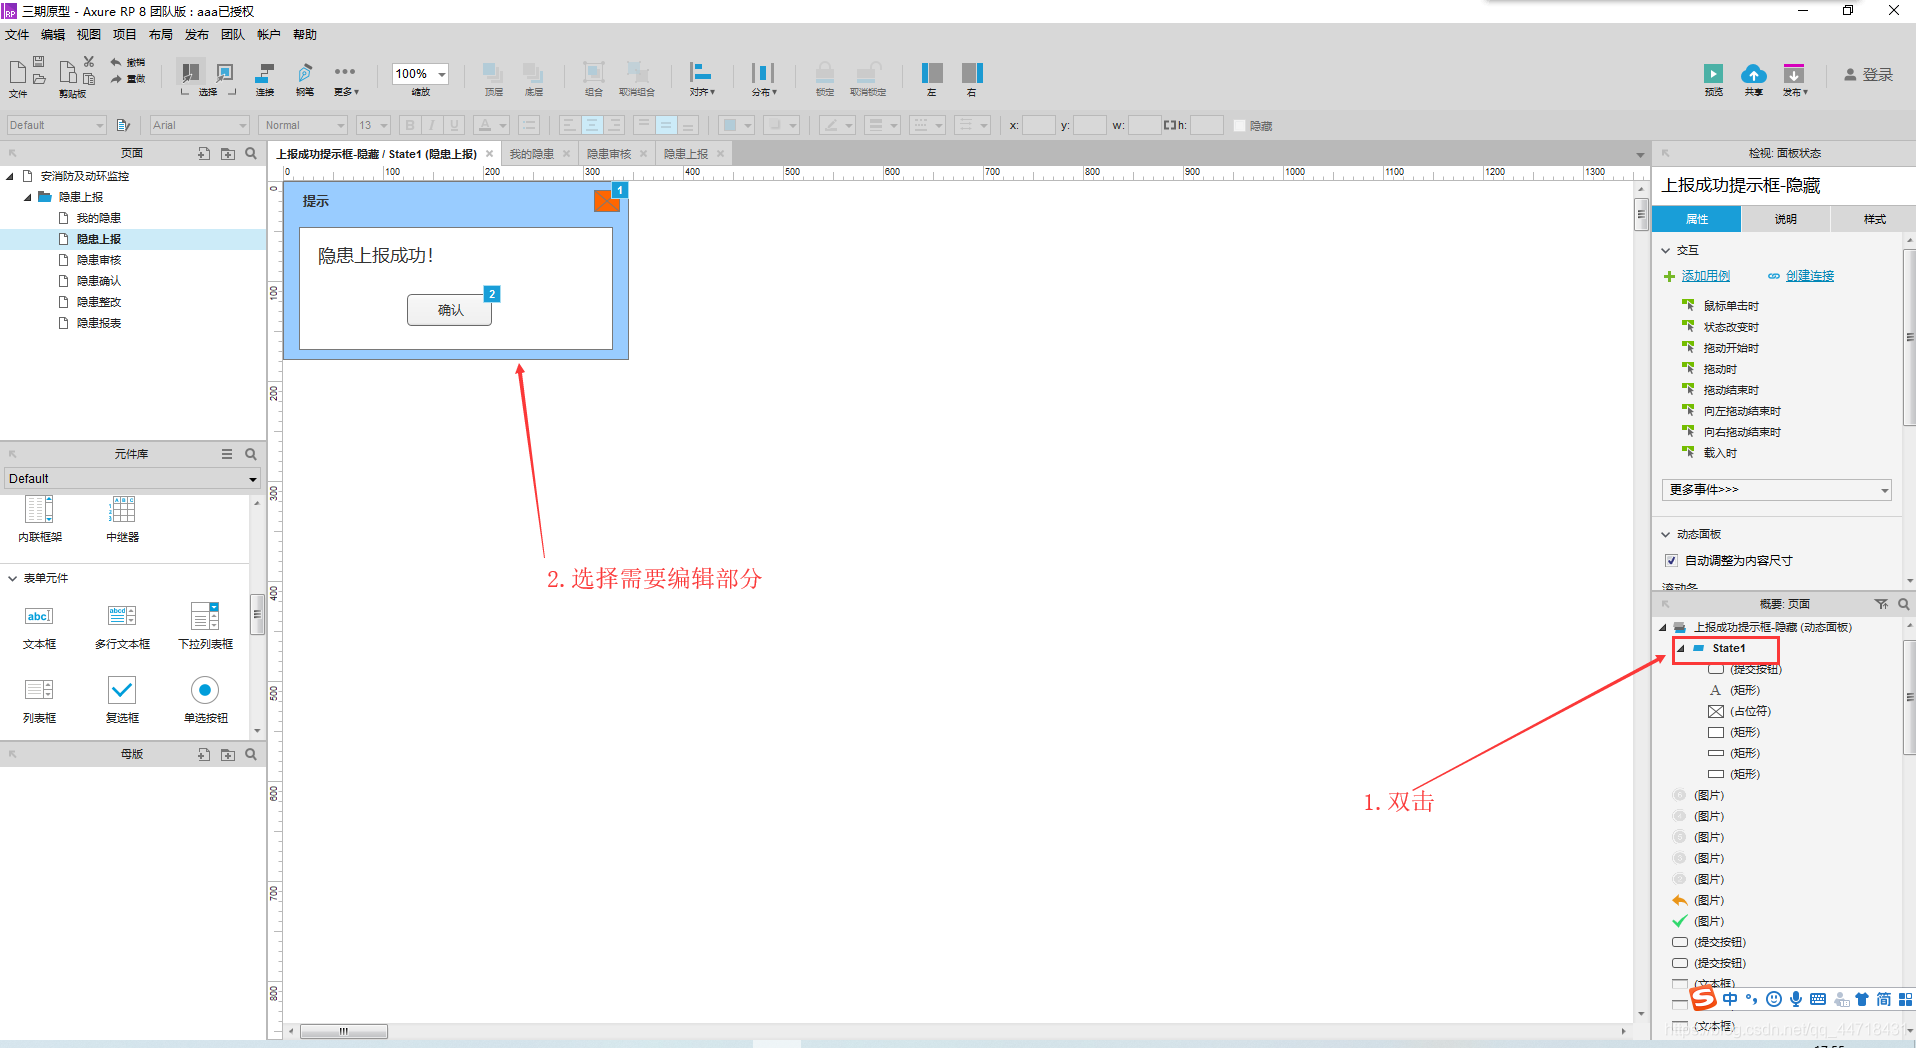Image resolution: width=1916 pixels, height=1048 pixels.
Task: Toggle right text alignment
Action: (x=615, y=125)
